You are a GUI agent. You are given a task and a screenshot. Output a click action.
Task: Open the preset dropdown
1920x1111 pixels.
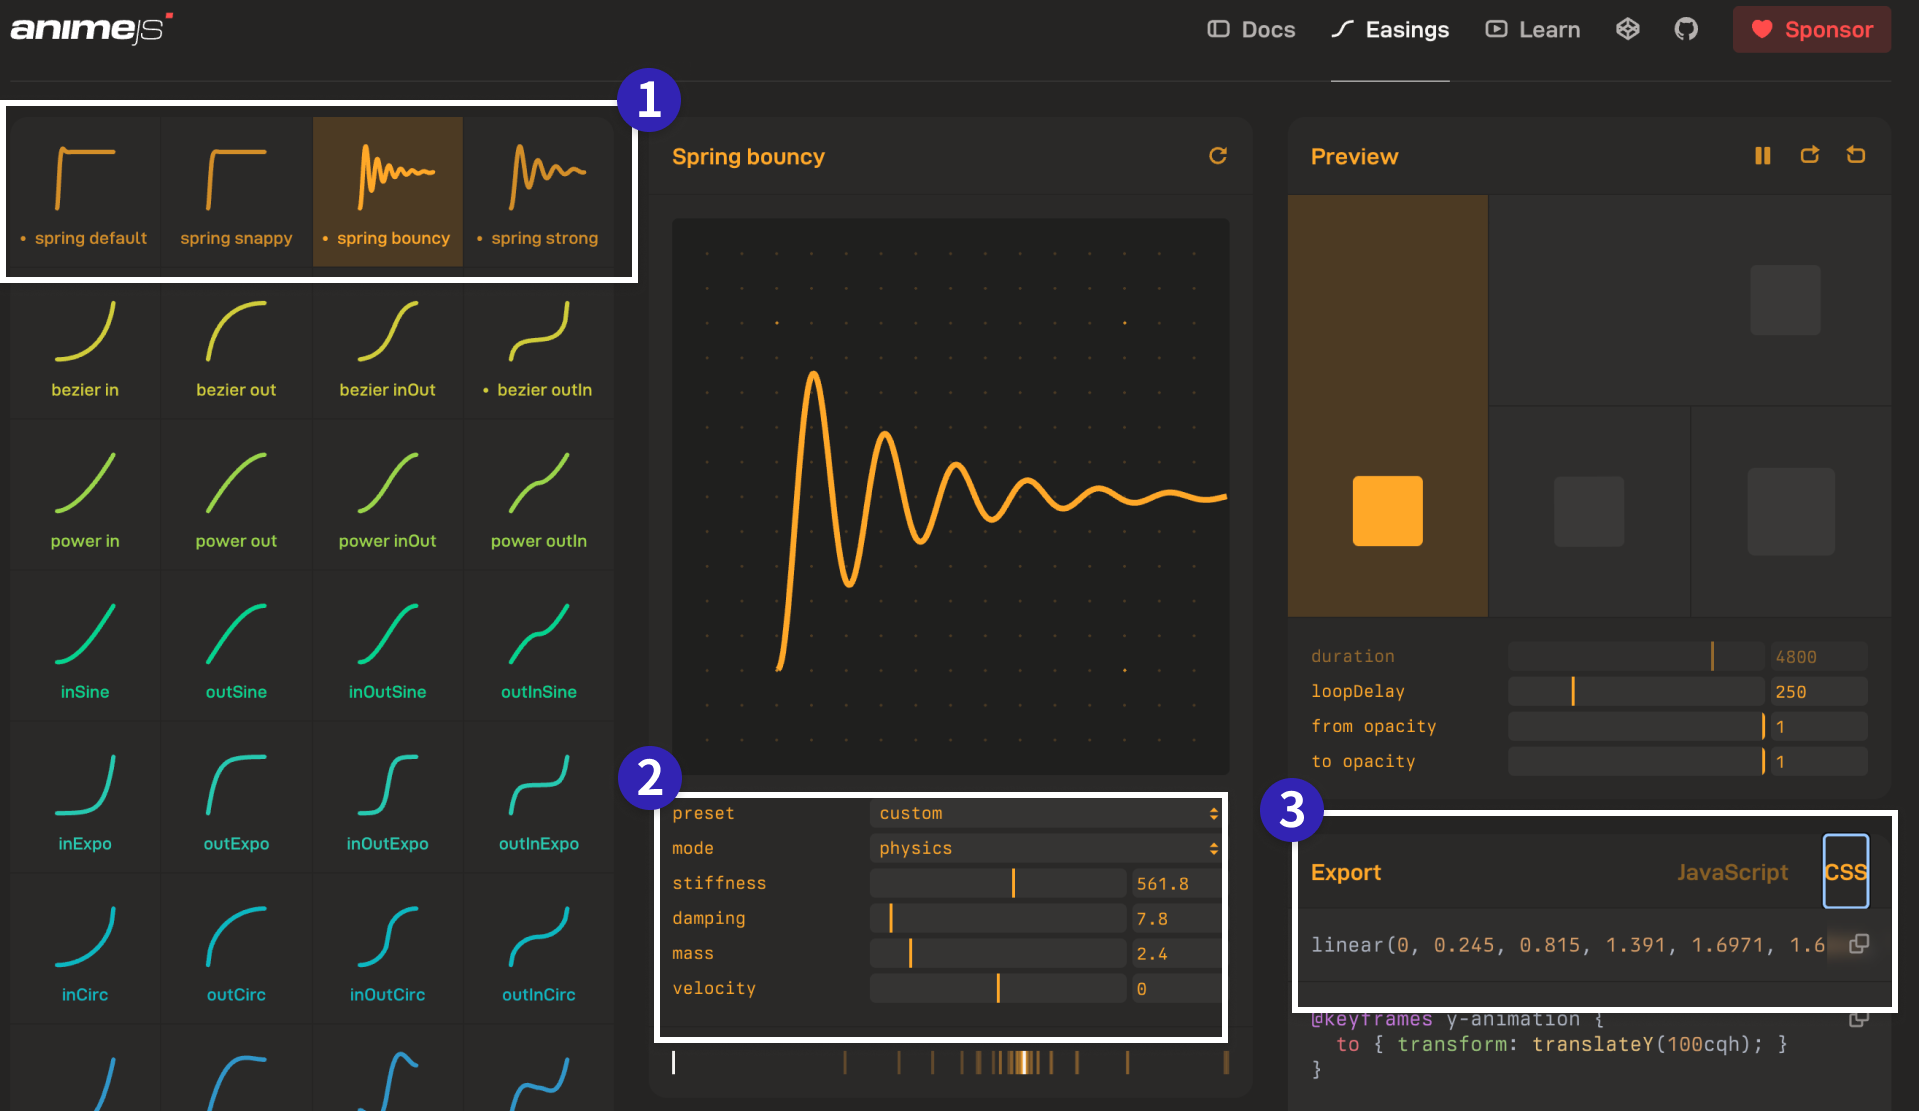point(1047,813)
